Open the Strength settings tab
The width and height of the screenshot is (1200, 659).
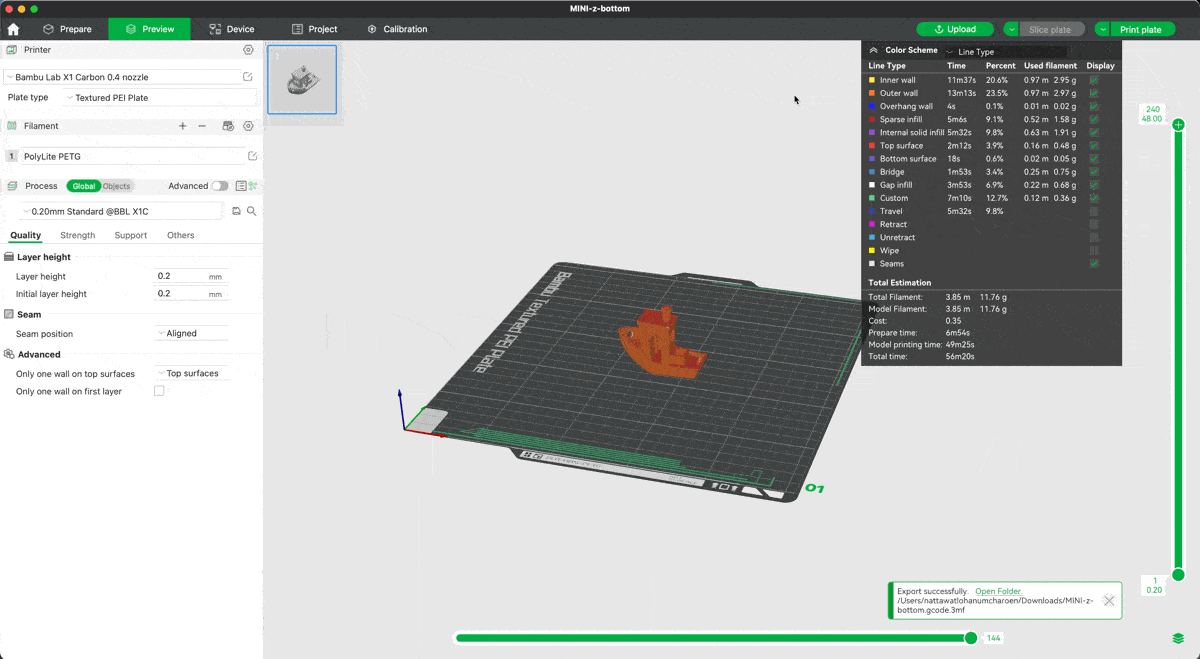pyautogui.click(x=77, y=236)
